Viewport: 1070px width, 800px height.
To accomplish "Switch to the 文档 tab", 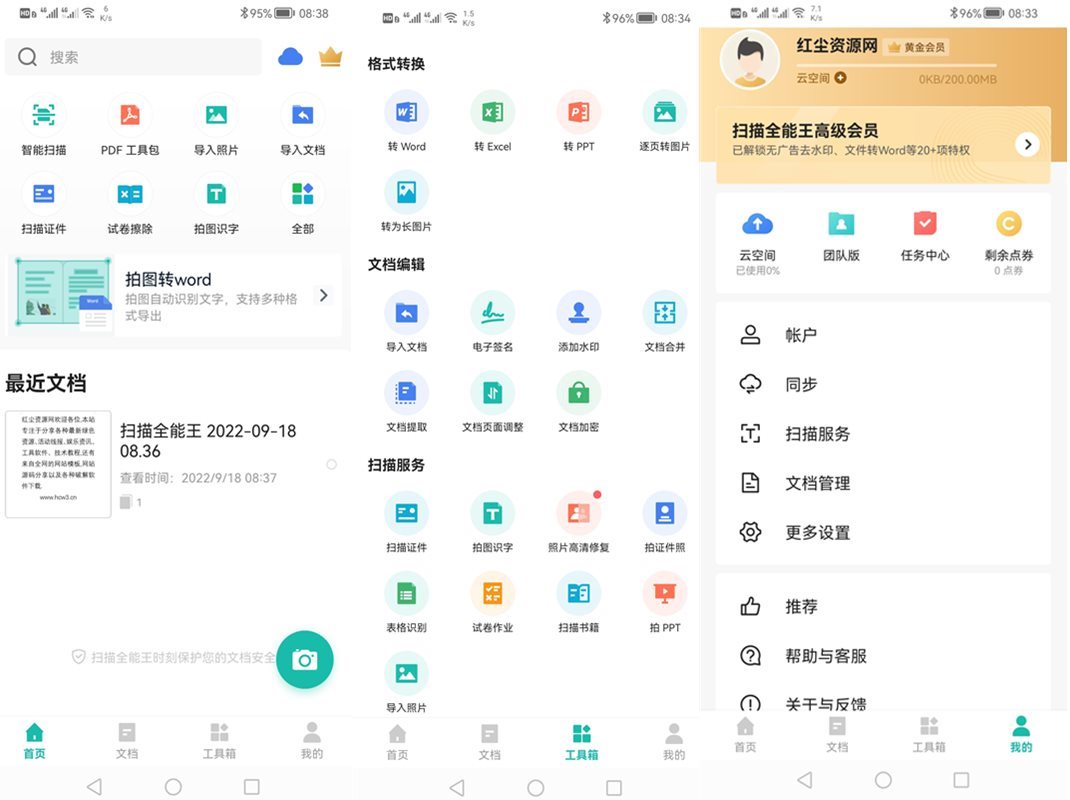I will [x=127, y=740].
